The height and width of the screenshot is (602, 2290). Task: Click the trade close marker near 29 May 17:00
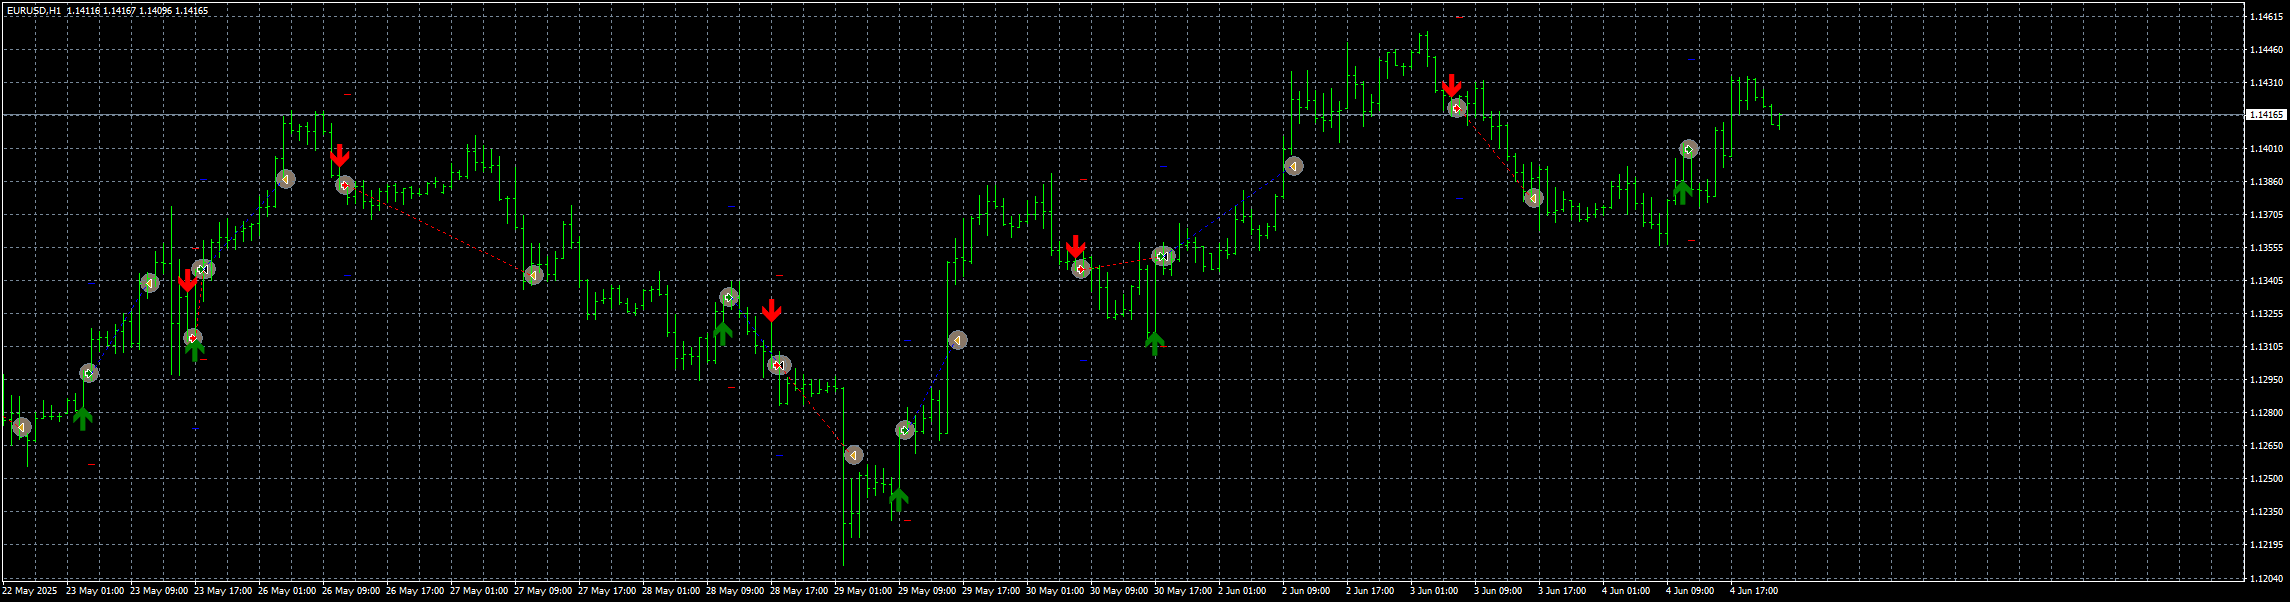point(958,340)
